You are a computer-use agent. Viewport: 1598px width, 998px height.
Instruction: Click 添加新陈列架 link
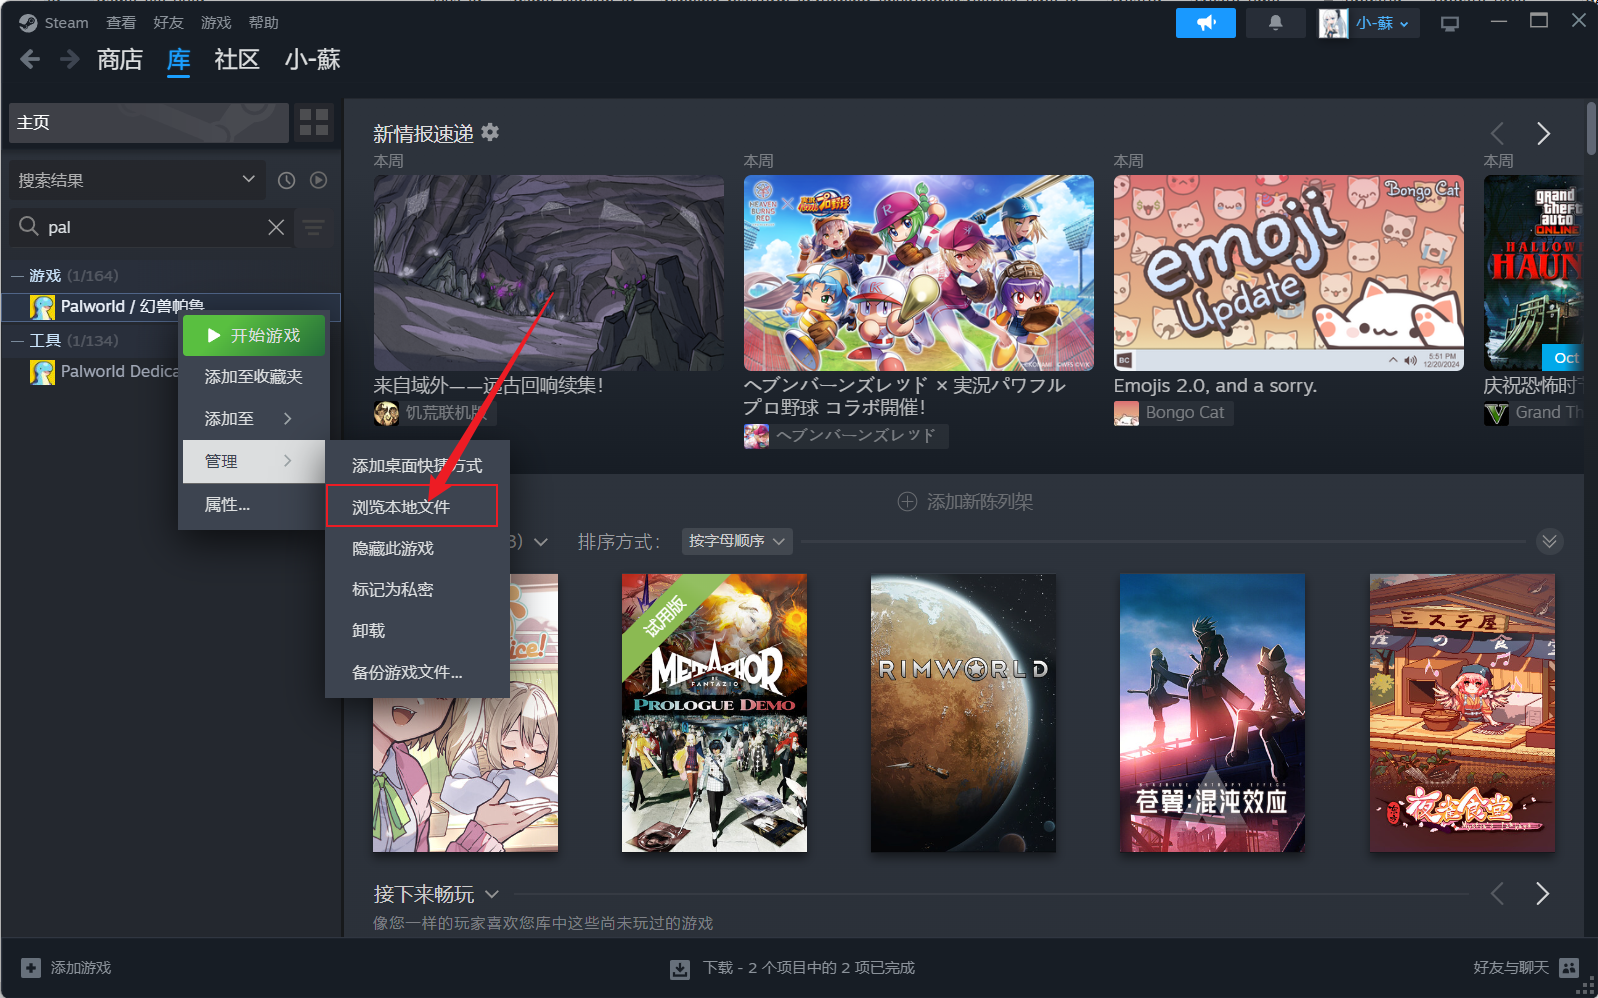click(x=965, y=502)
